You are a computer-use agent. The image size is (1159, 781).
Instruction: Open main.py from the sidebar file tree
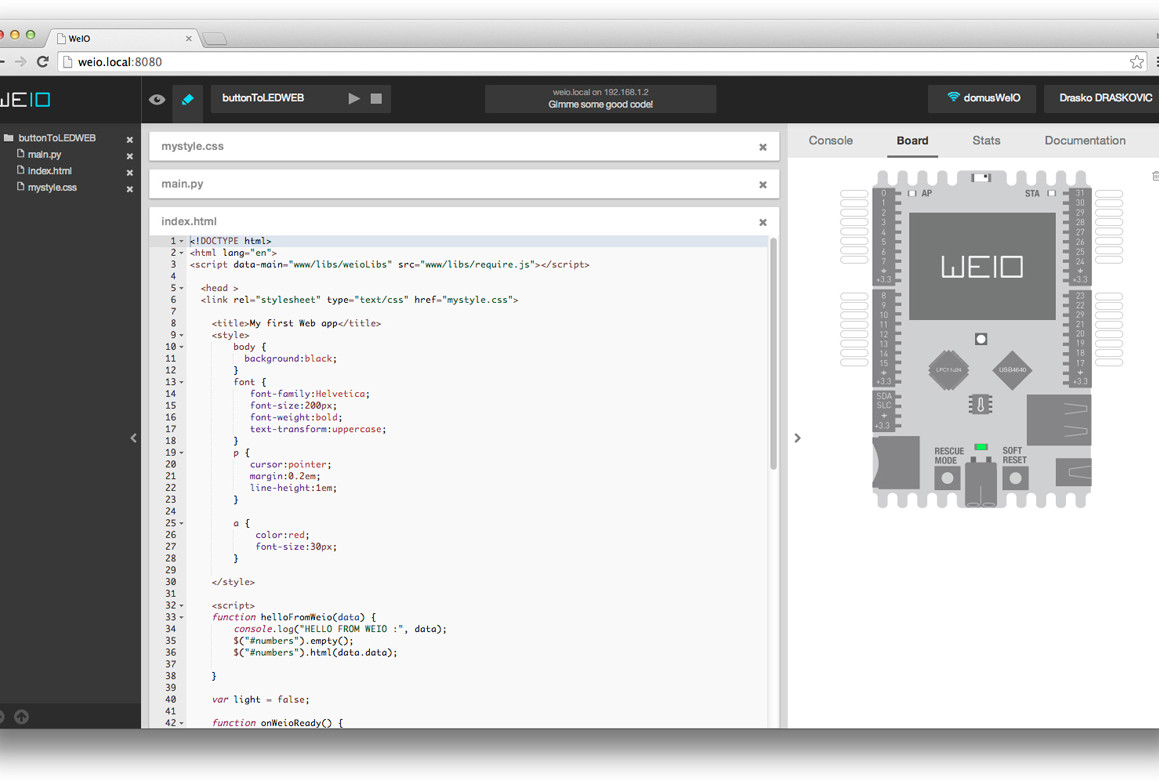44,154
